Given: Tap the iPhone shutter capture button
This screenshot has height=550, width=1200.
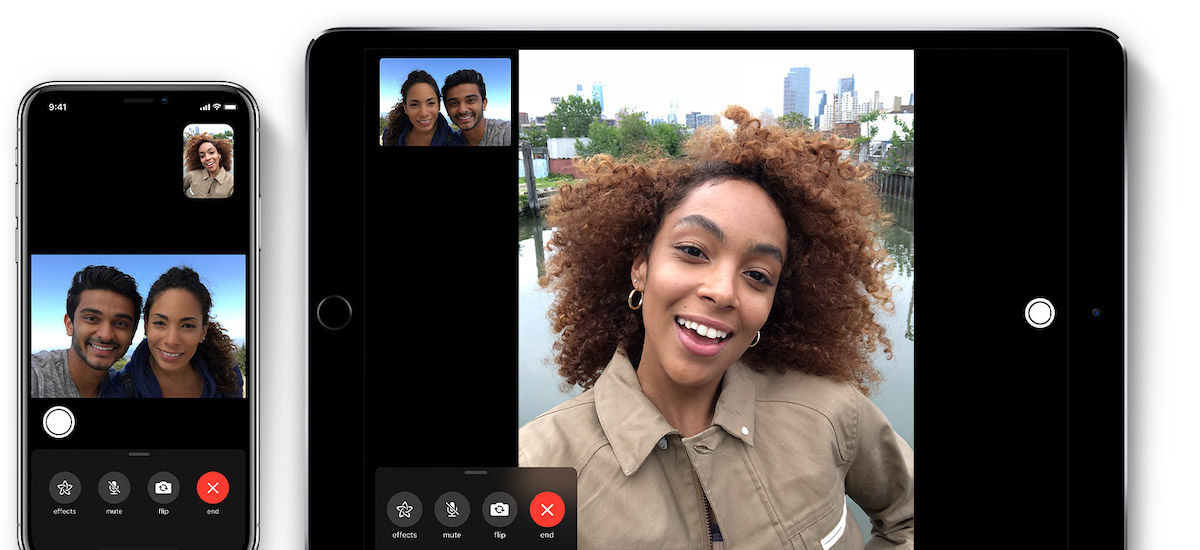Looking at the screenshot, I should tap(59, 422).
